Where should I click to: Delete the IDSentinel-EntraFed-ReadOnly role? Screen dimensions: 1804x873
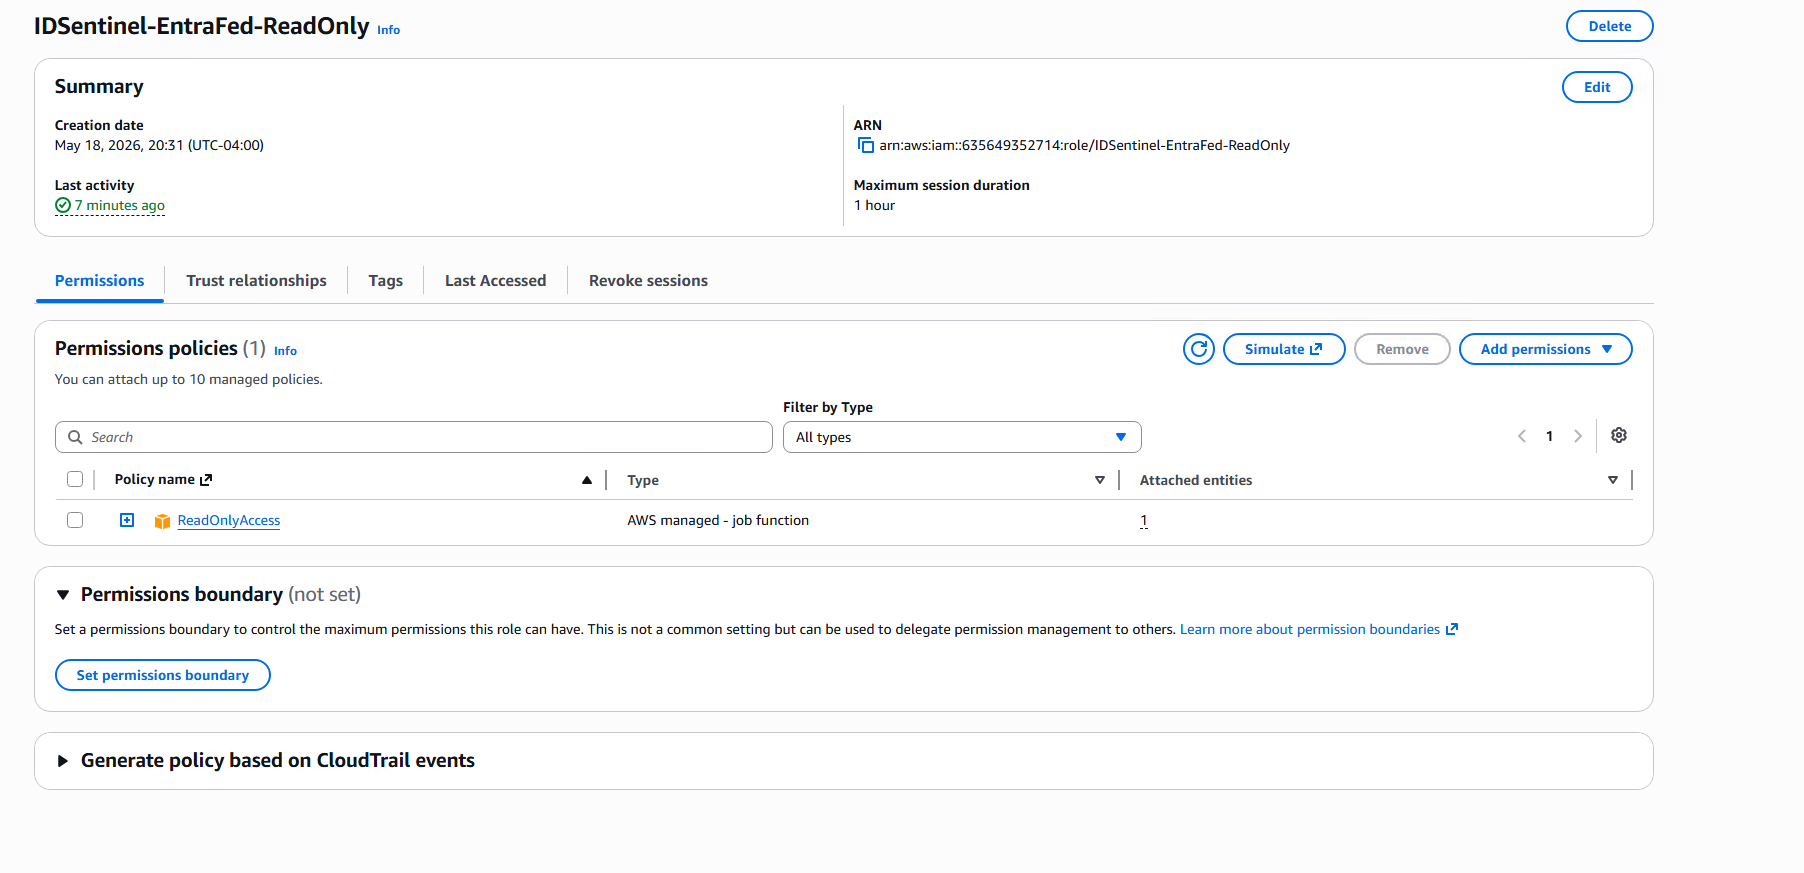(x=1609, y=26)
